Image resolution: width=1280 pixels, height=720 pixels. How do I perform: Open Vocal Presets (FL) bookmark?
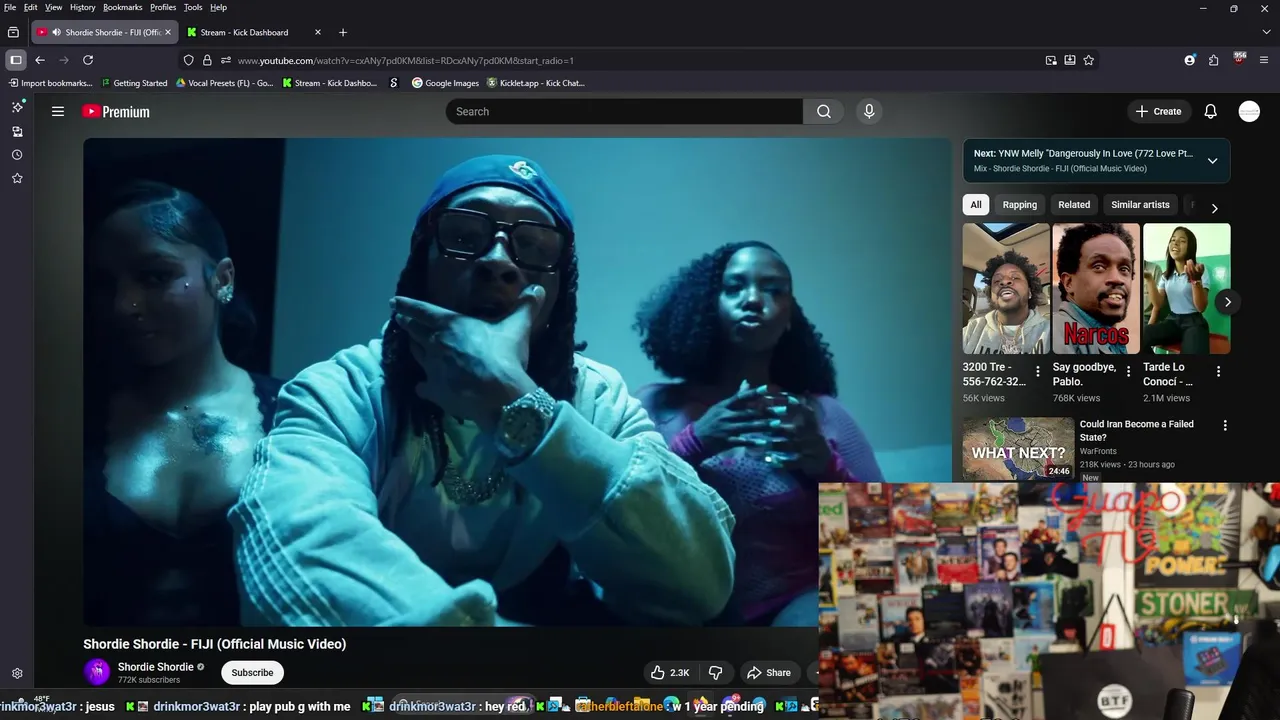[224, 83]
